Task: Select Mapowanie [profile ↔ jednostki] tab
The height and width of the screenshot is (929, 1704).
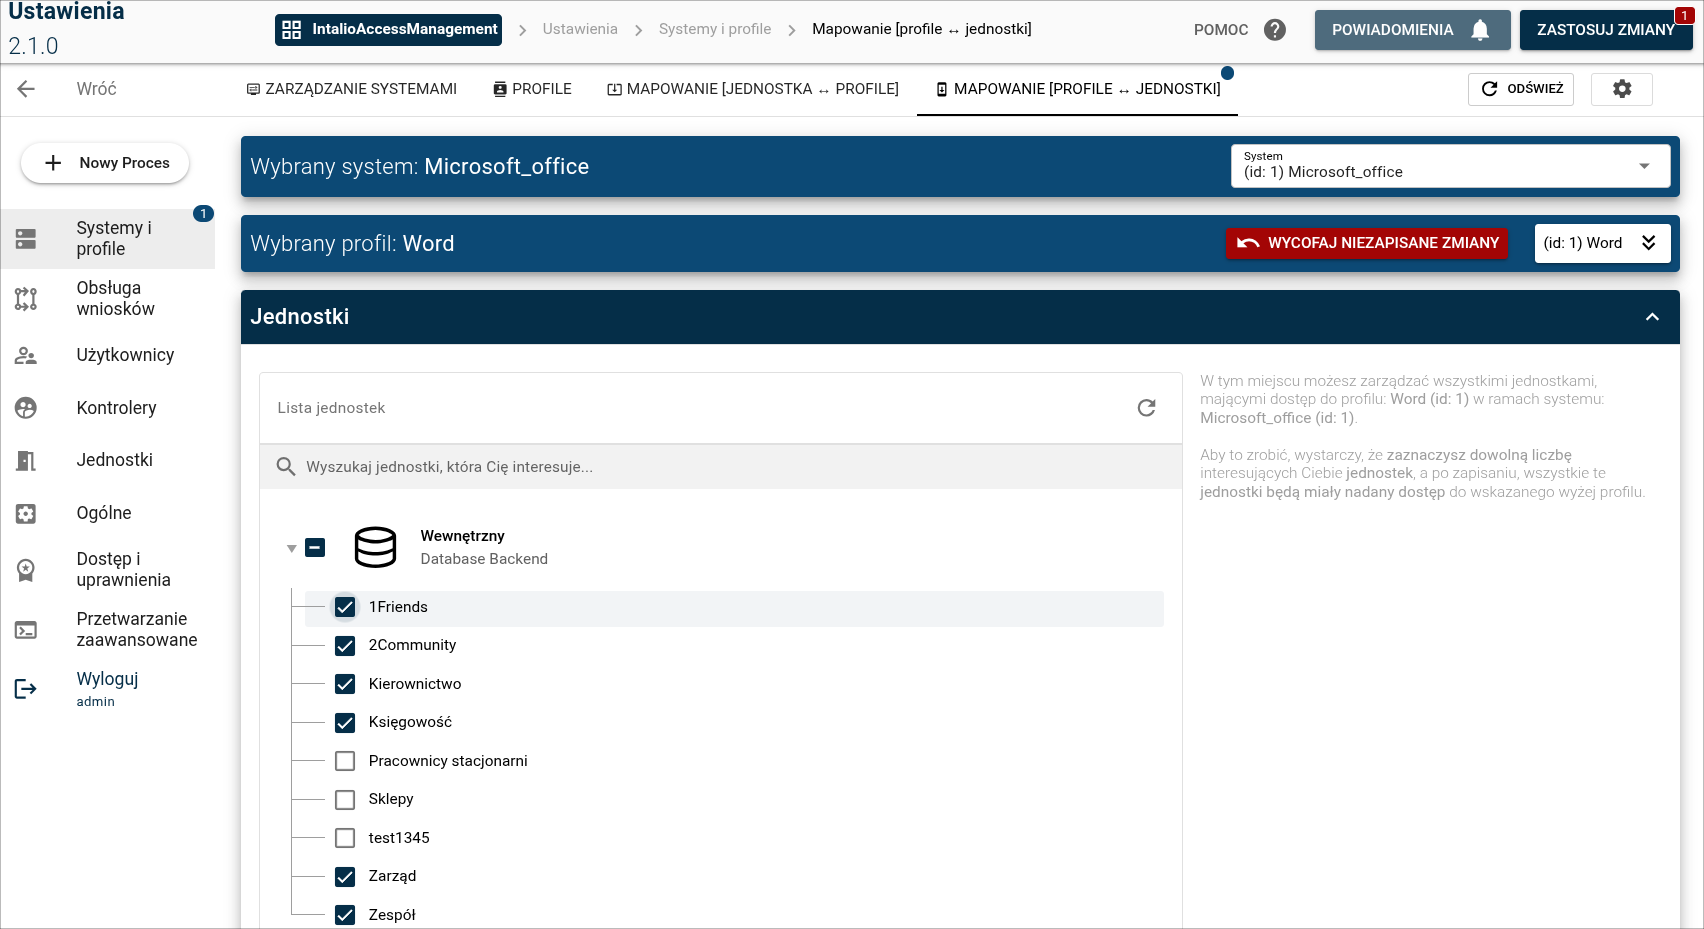Action: (x=1077, y=89)
